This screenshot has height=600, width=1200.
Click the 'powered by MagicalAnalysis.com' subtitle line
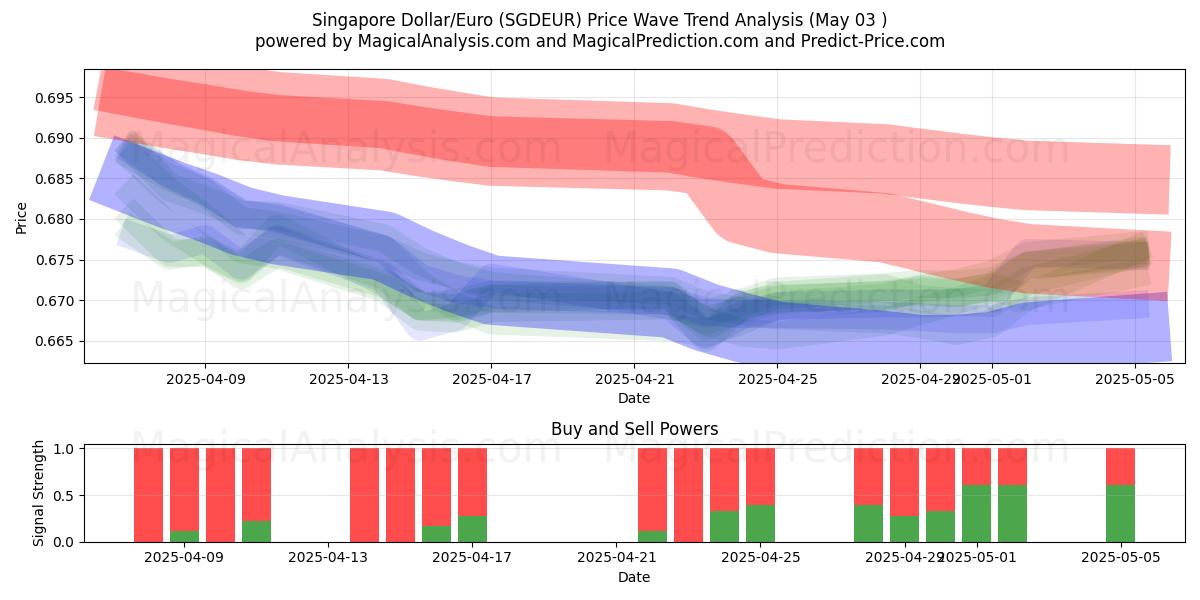click(x=600, y=41)
